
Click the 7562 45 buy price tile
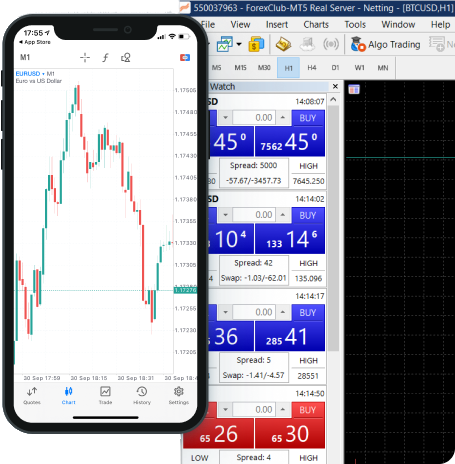290,142
